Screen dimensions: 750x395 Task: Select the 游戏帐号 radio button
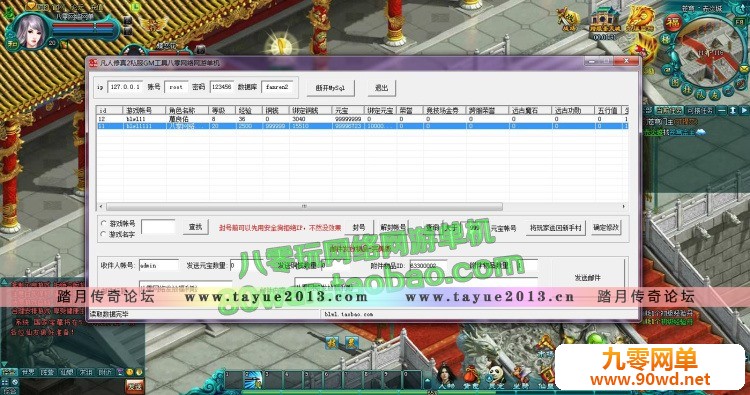click(x=103, y=223)
